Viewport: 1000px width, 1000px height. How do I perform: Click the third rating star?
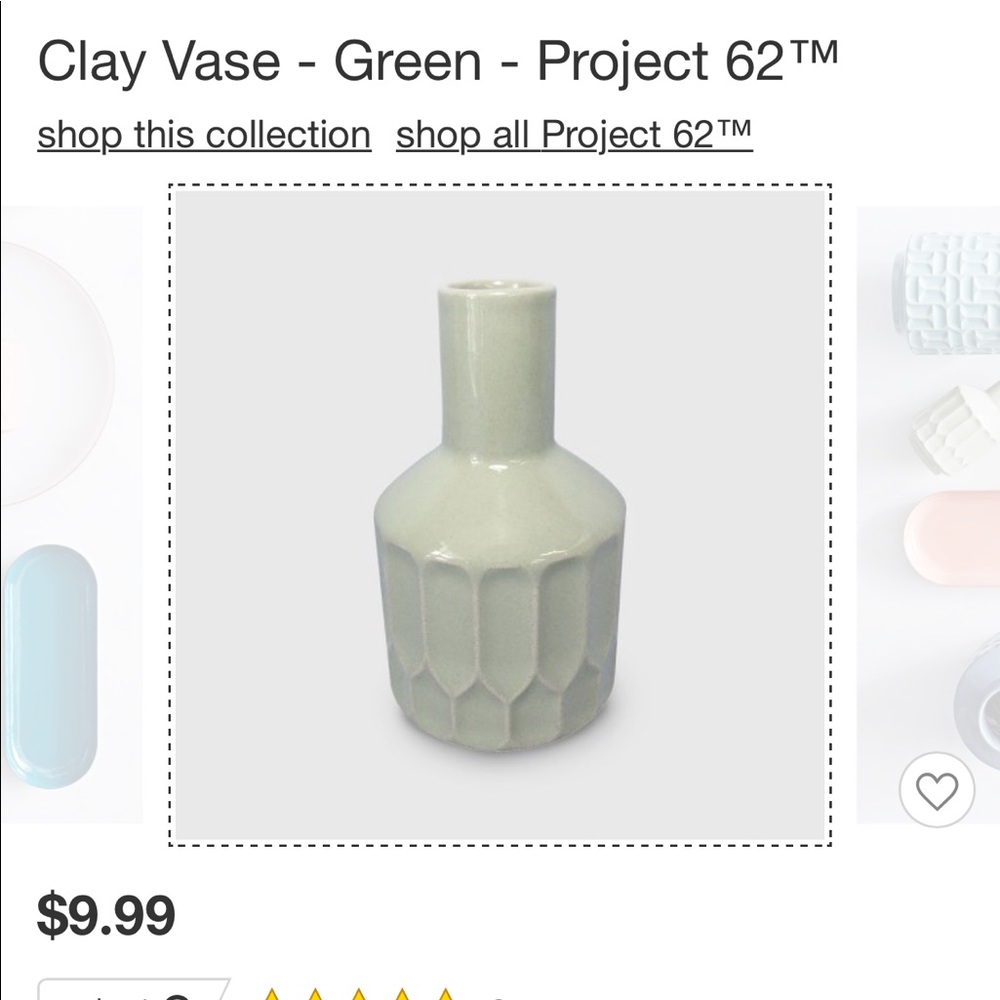point(360,994)
